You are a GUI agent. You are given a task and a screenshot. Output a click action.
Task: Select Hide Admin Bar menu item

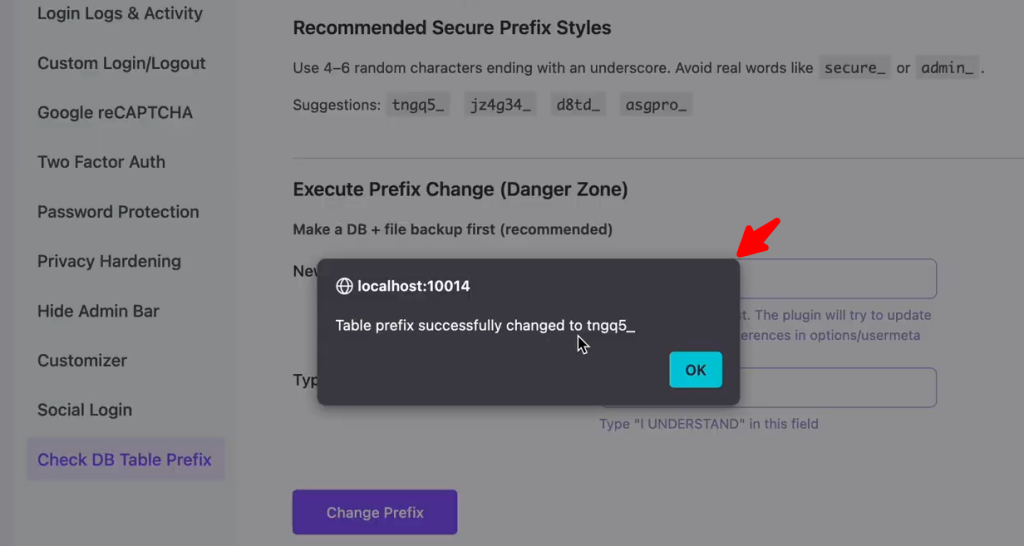click(98, 311)
